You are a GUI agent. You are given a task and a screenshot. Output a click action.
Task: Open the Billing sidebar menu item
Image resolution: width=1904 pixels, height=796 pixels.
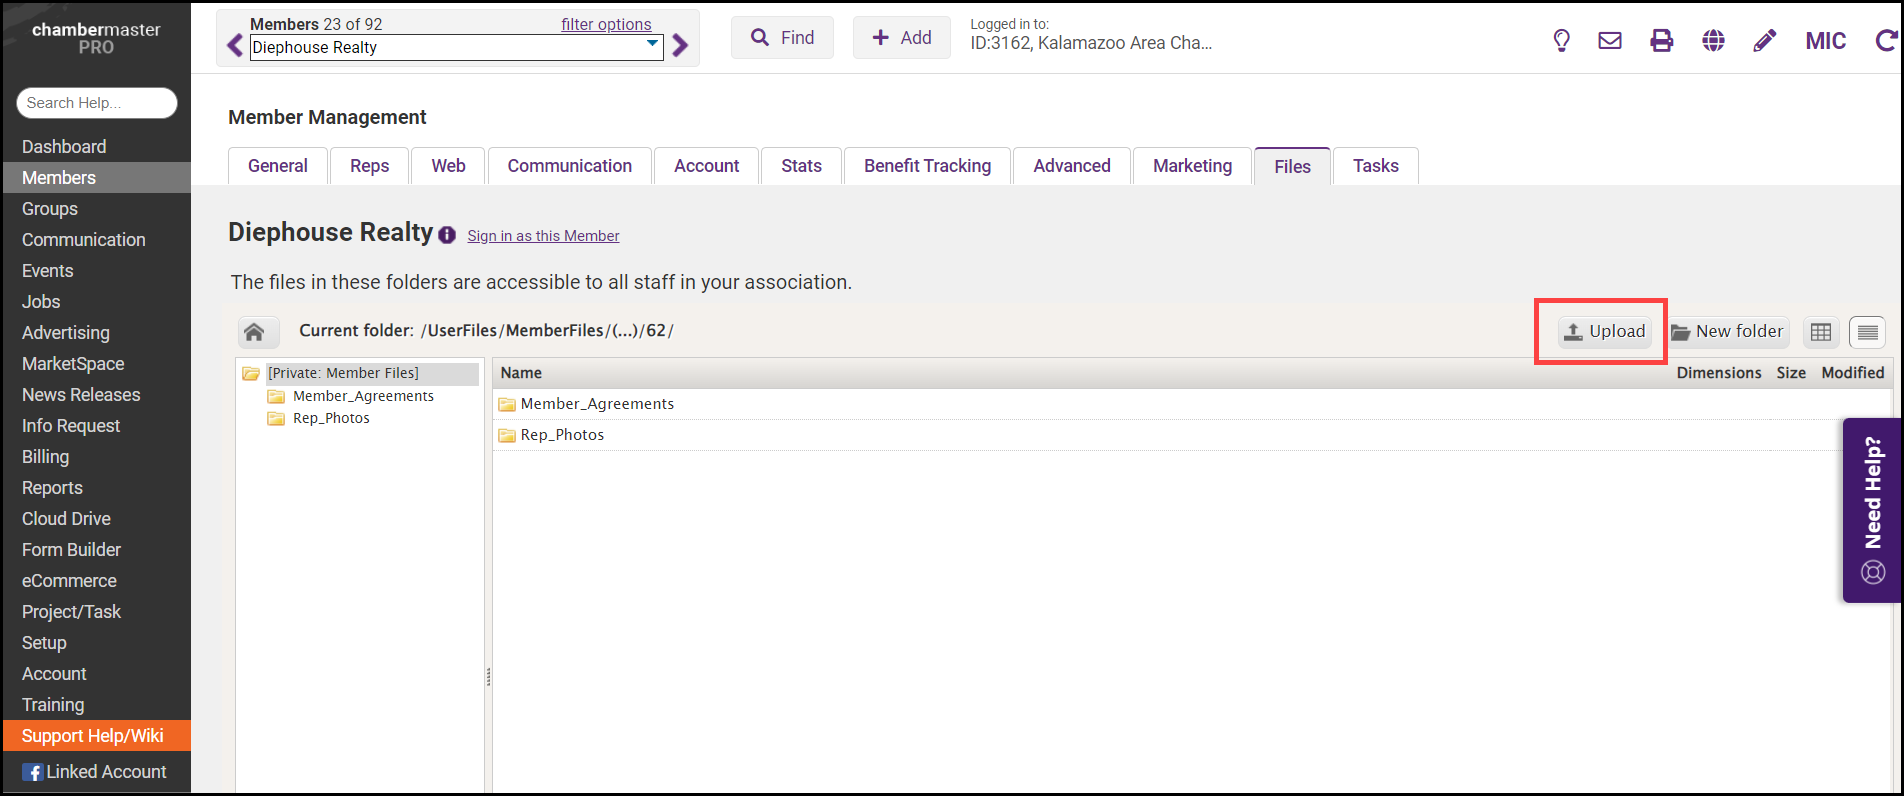pyautogui.click(x=46, y=457)
